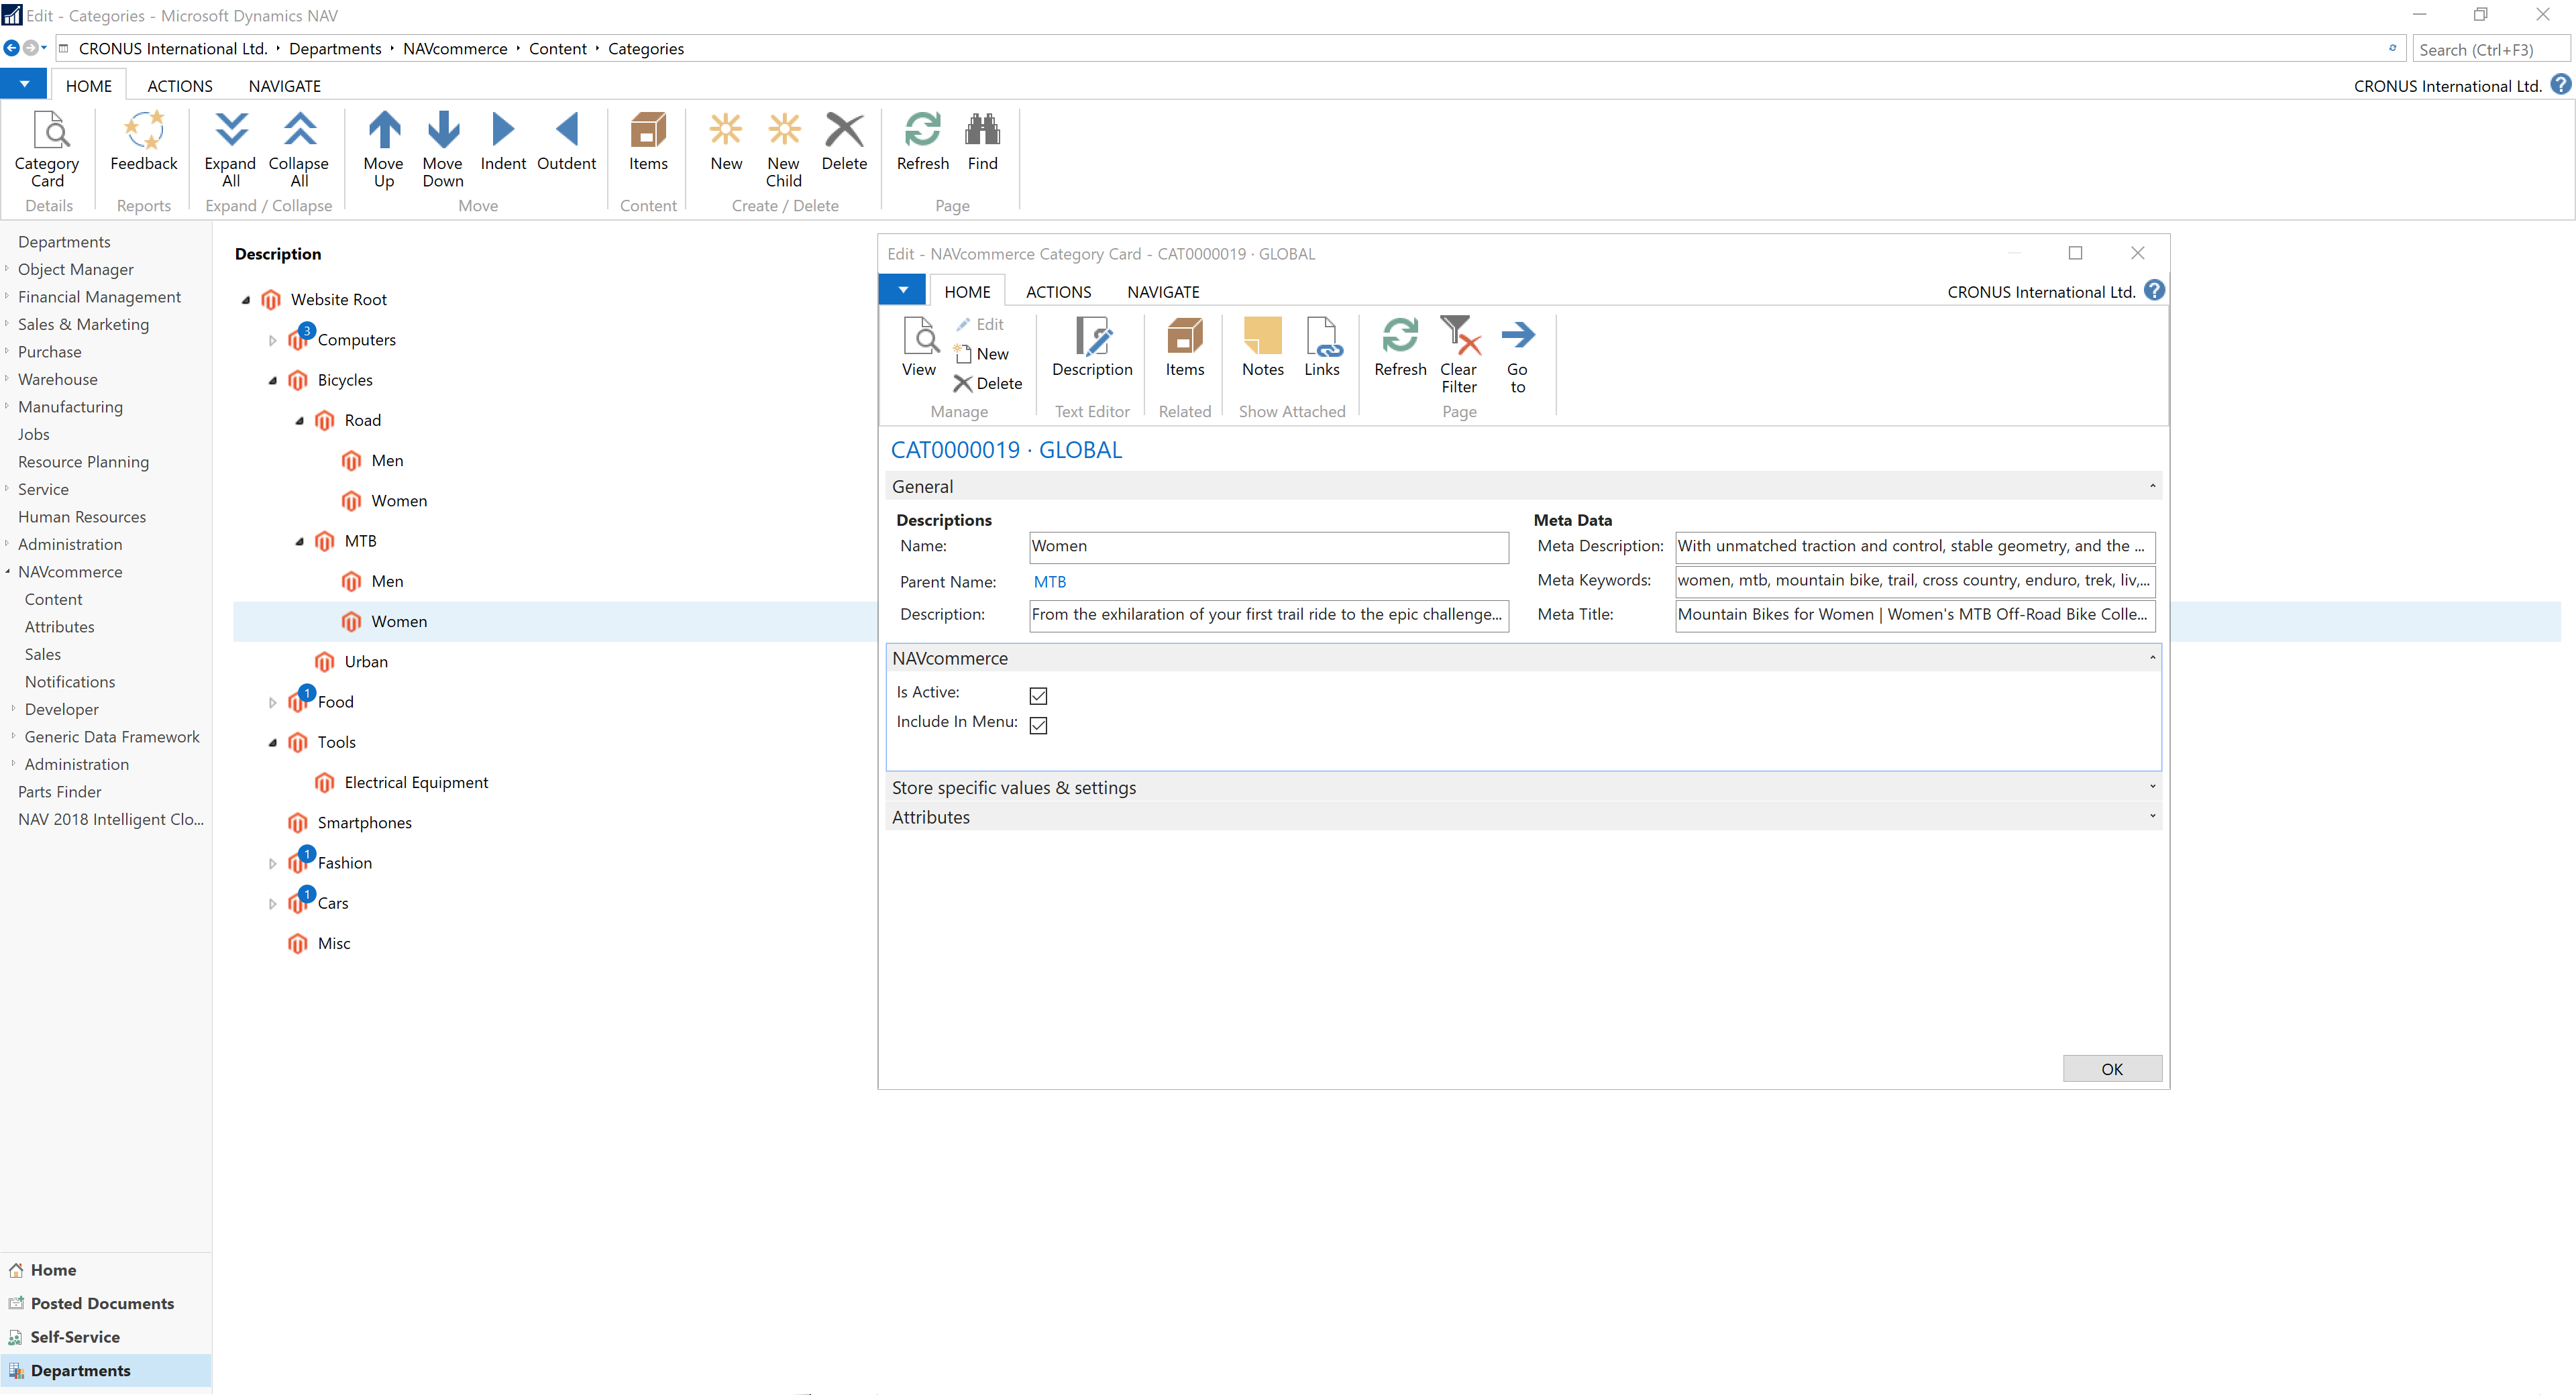Open NAVIGATE tab in main ribbon
The width and height of the screenshot is (2576, 1395).
(x=284, y=86)
